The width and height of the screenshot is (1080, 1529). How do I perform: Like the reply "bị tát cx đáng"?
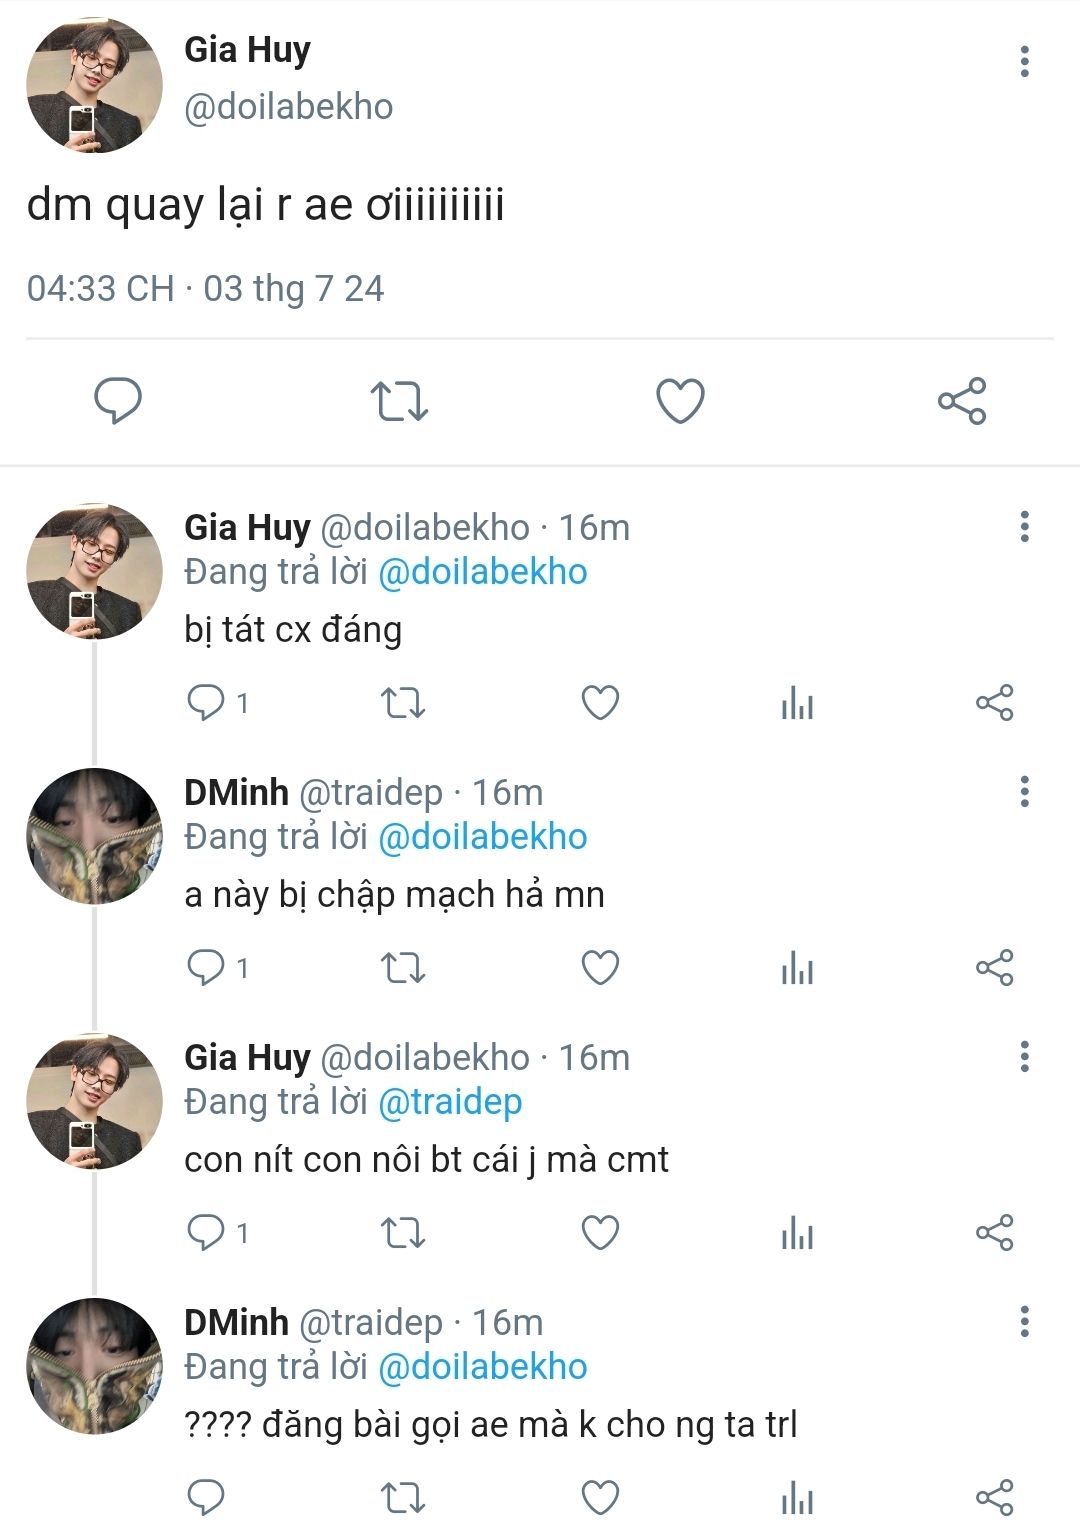600,703
